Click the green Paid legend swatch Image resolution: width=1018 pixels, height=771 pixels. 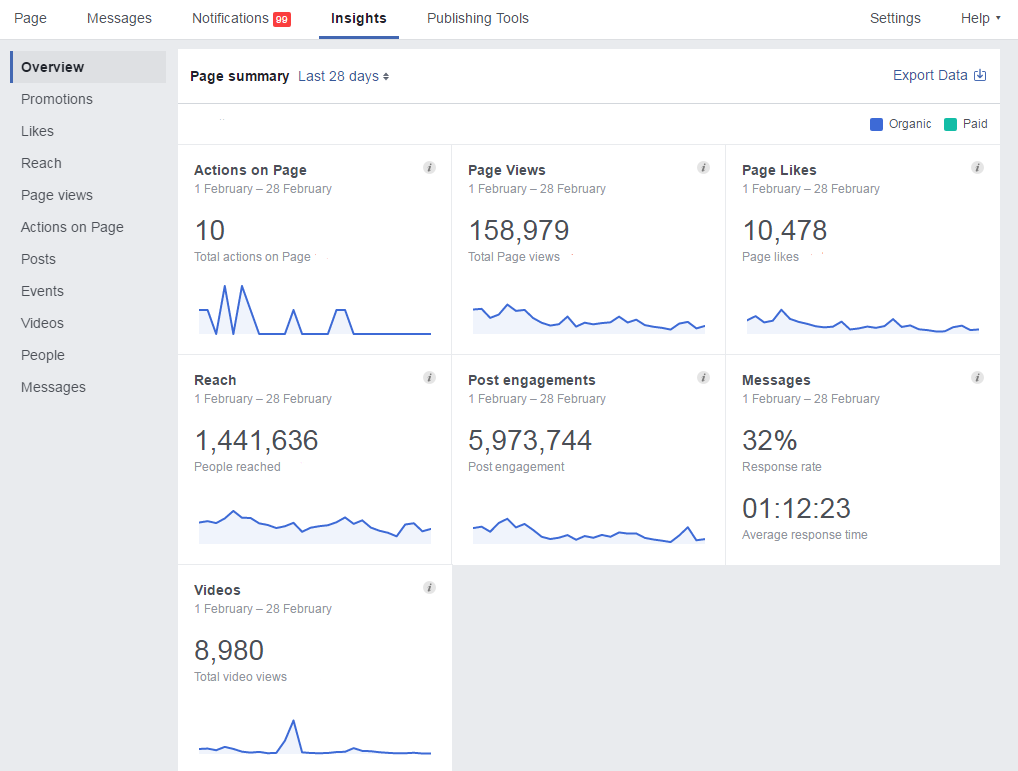(x=950, y=124)
